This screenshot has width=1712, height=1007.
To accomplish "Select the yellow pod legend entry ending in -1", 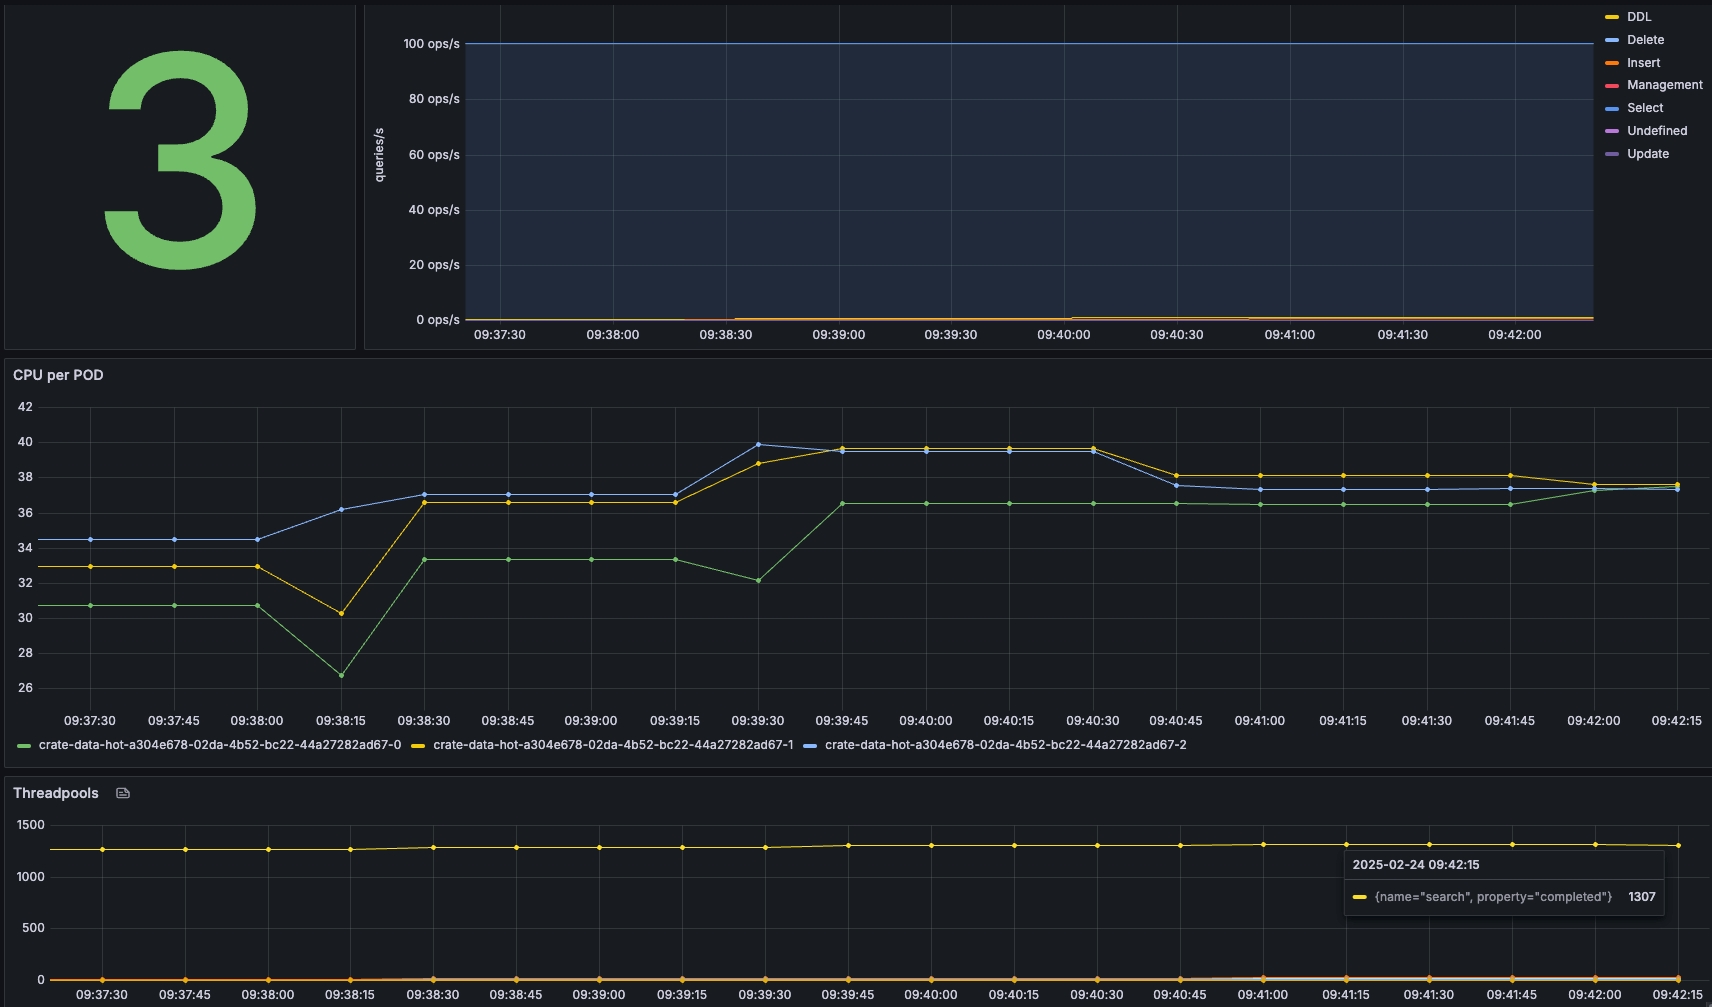I will [x=612, y=745].
